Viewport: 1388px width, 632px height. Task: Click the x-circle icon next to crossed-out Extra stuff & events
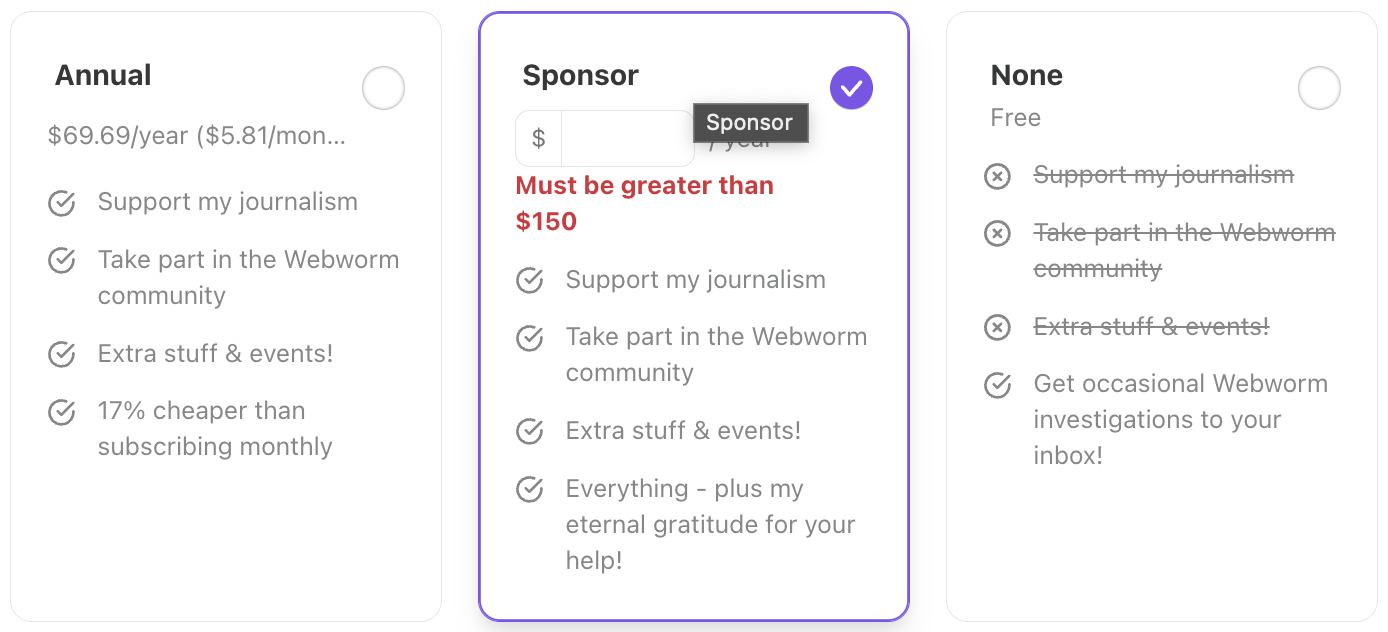click(x=997, y=327)
